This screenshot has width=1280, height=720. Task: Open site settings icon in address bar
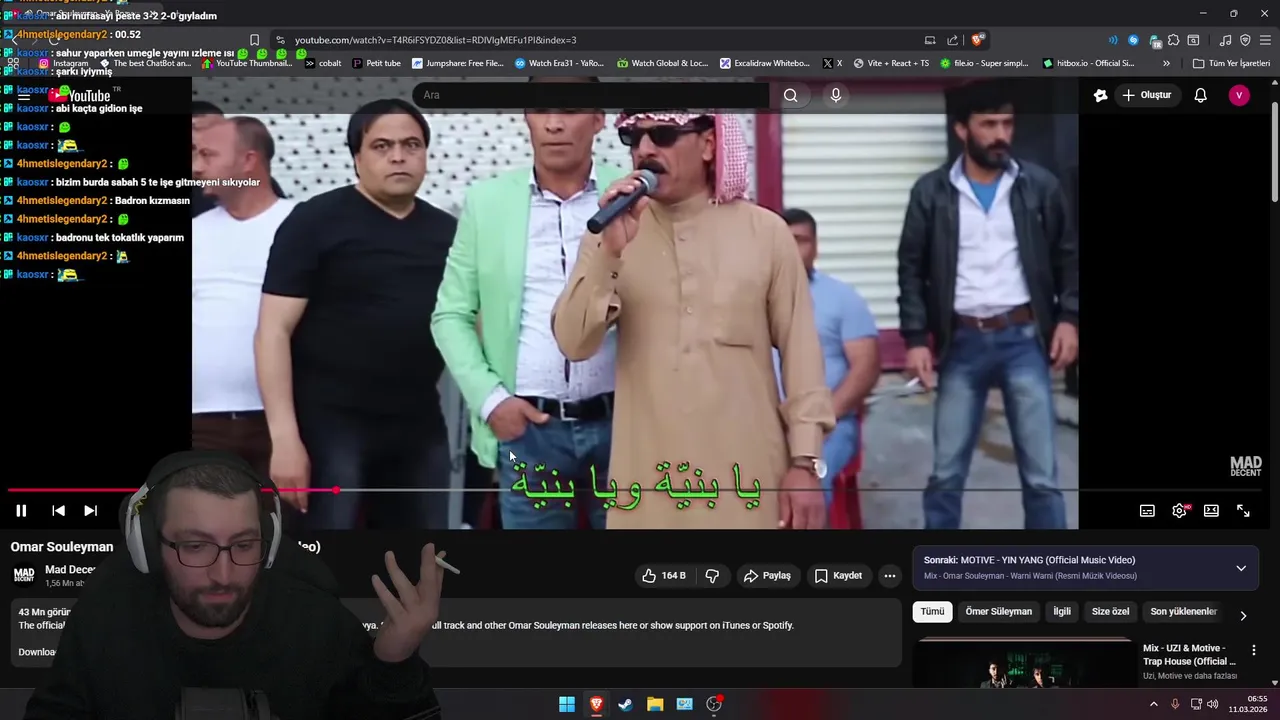(x=280, y=40)
